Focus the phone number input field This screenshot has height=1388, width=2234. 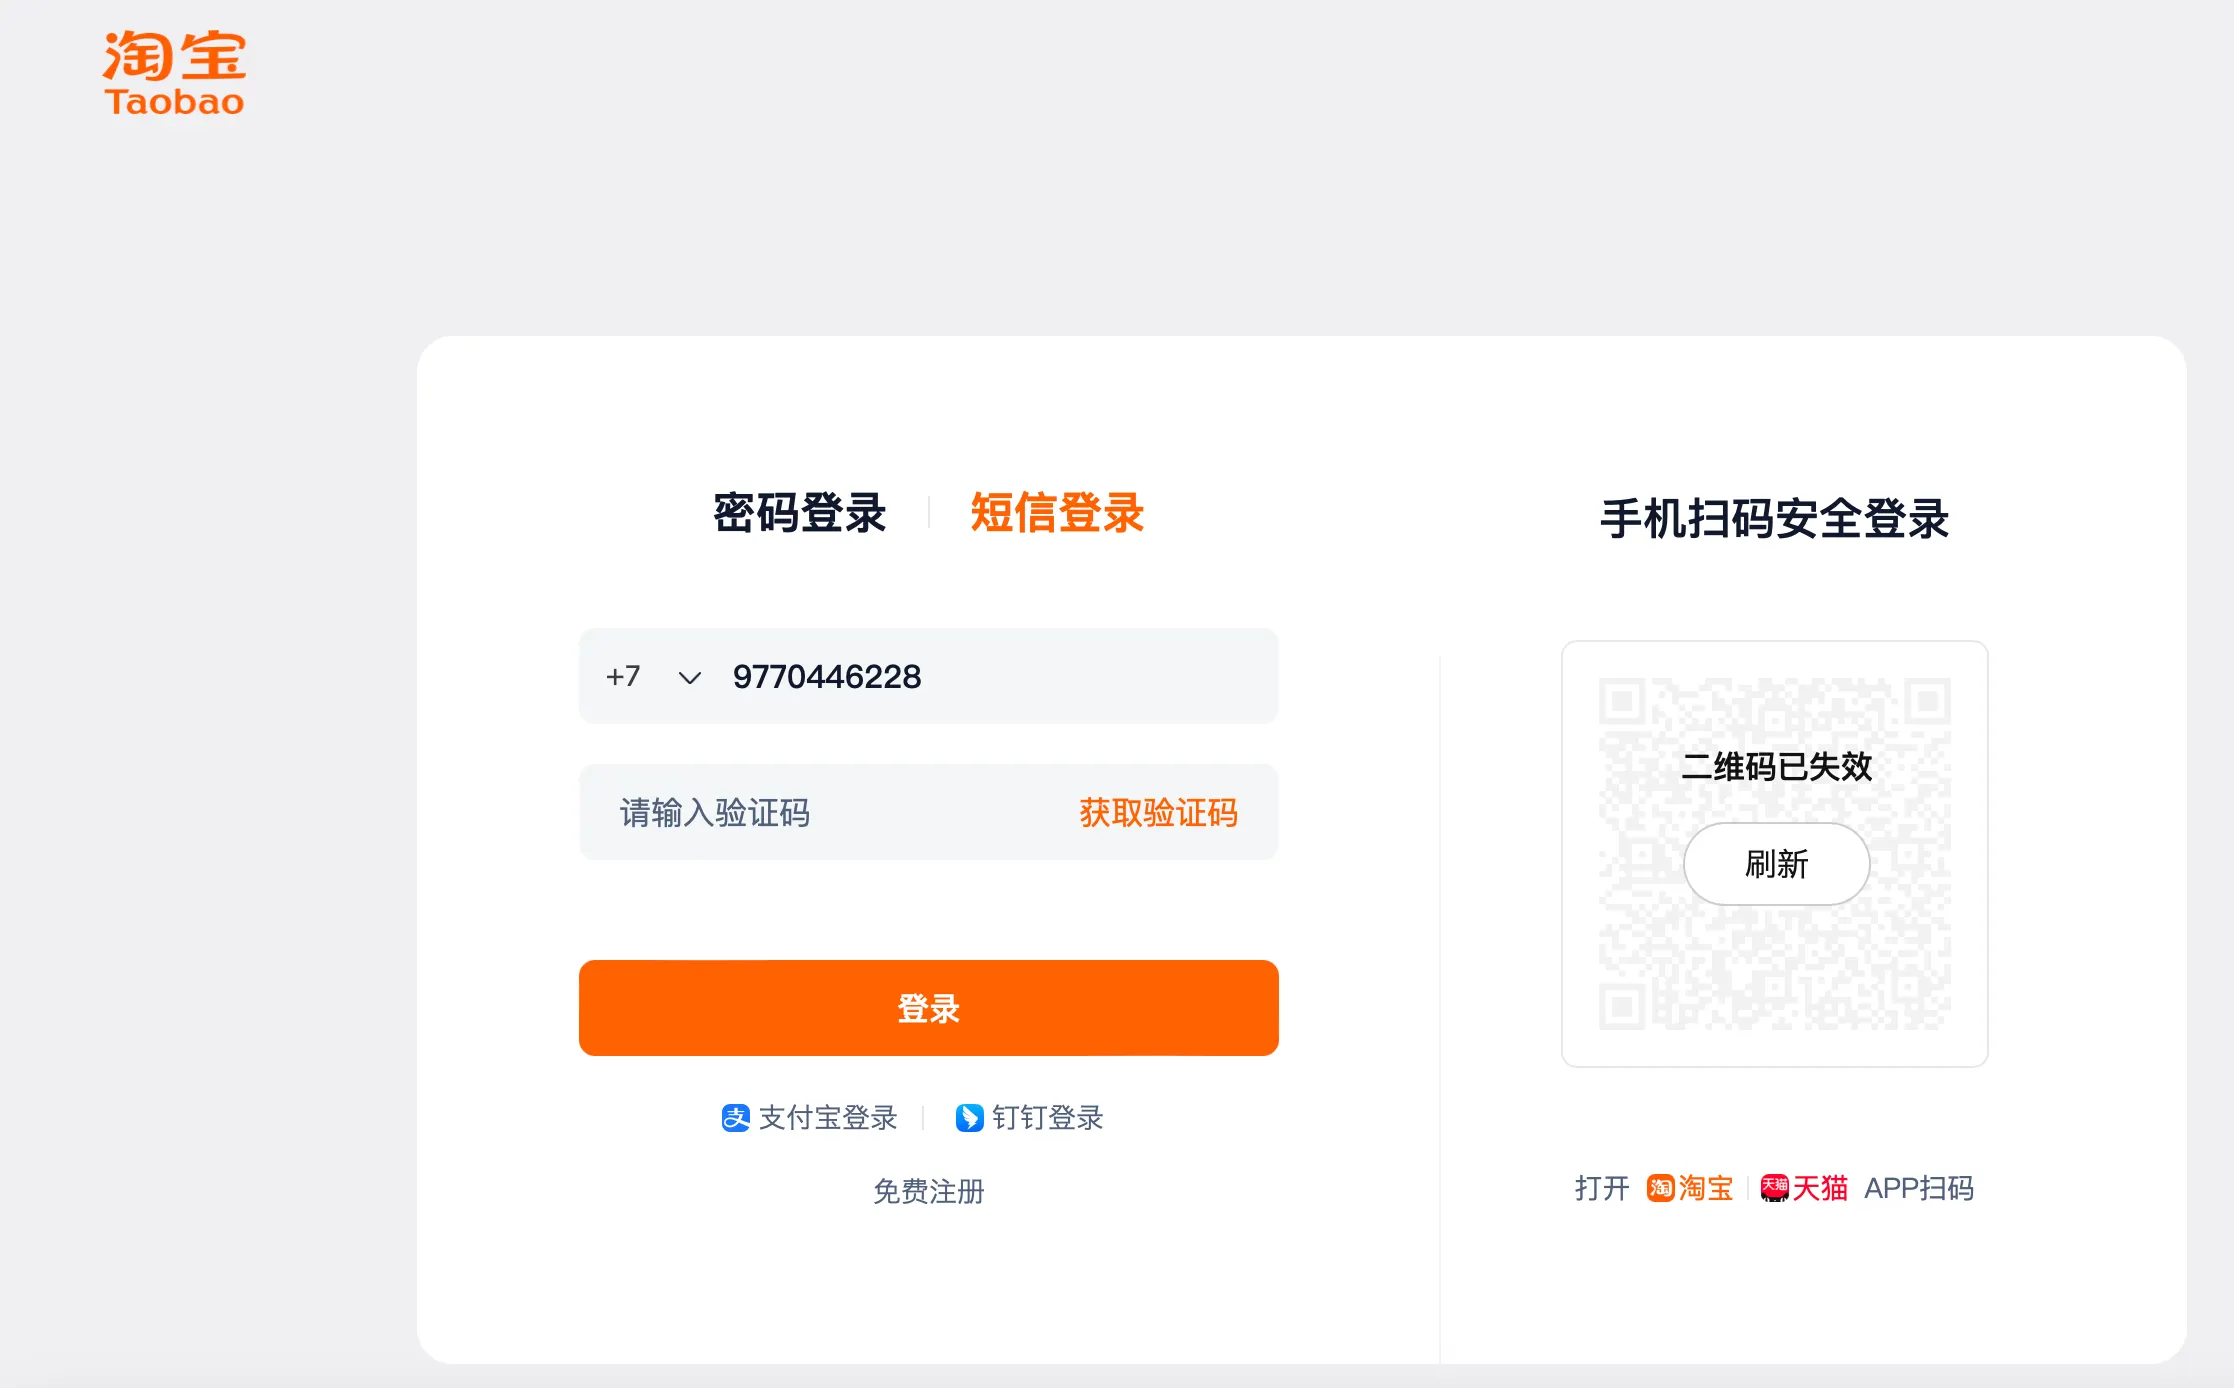990,677
